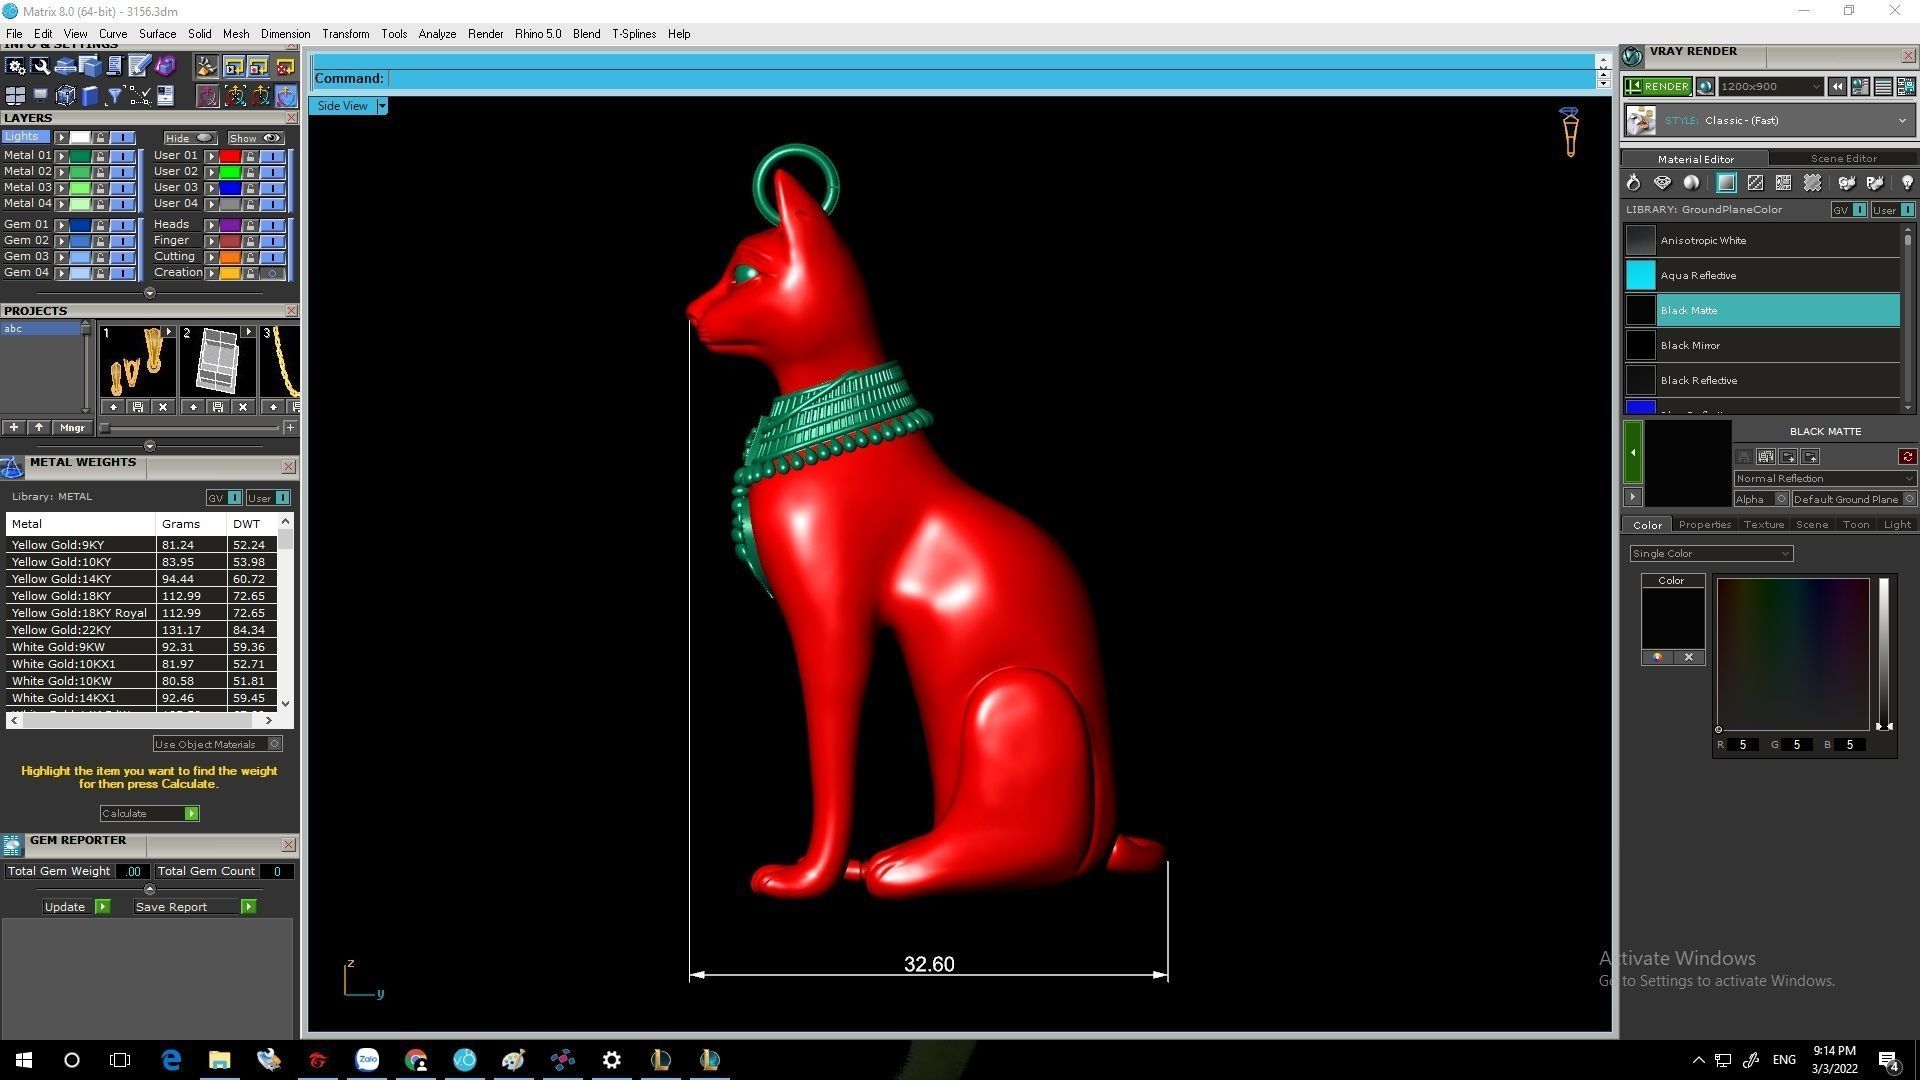Screen dimensions: 1920x1080
Task: Toggle the User library switch in V-Ray panel
Action: tap(1894, 210)
